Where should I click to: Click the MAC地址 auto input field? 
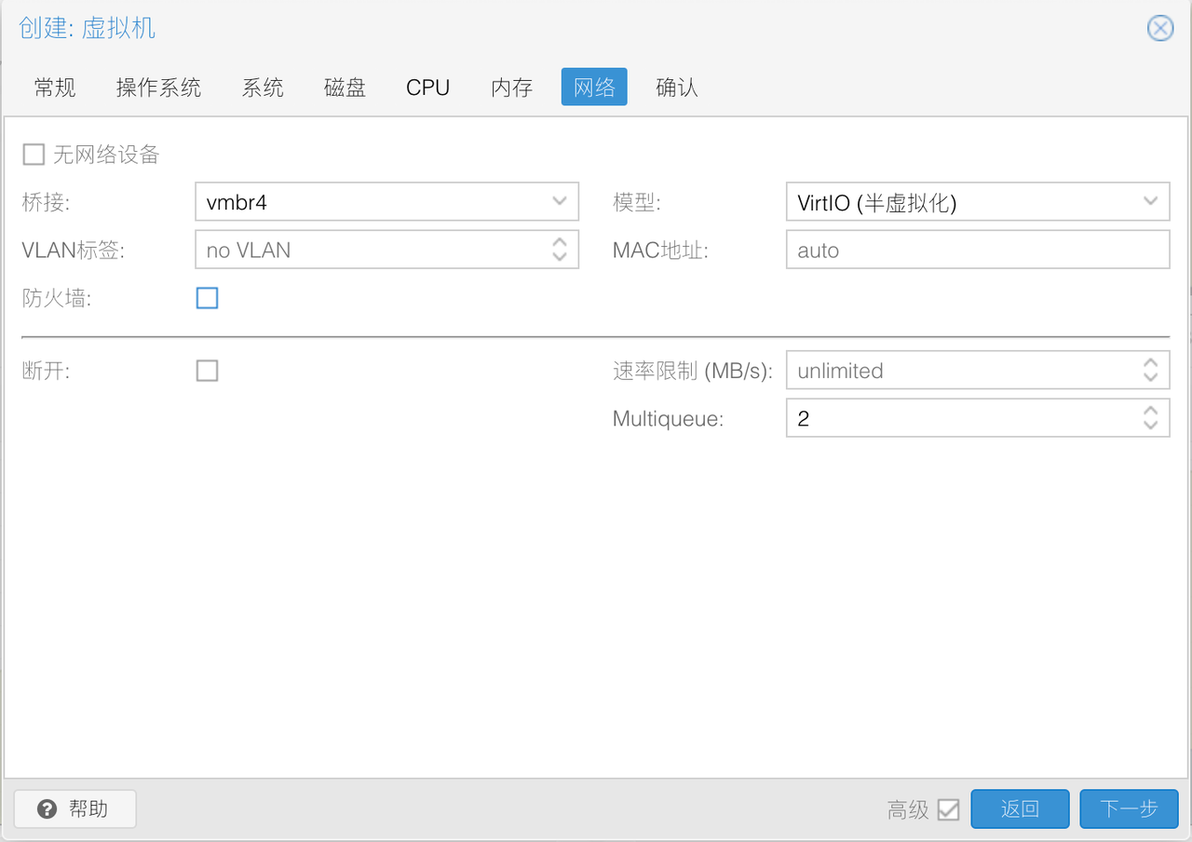click(x=978, y=249)
